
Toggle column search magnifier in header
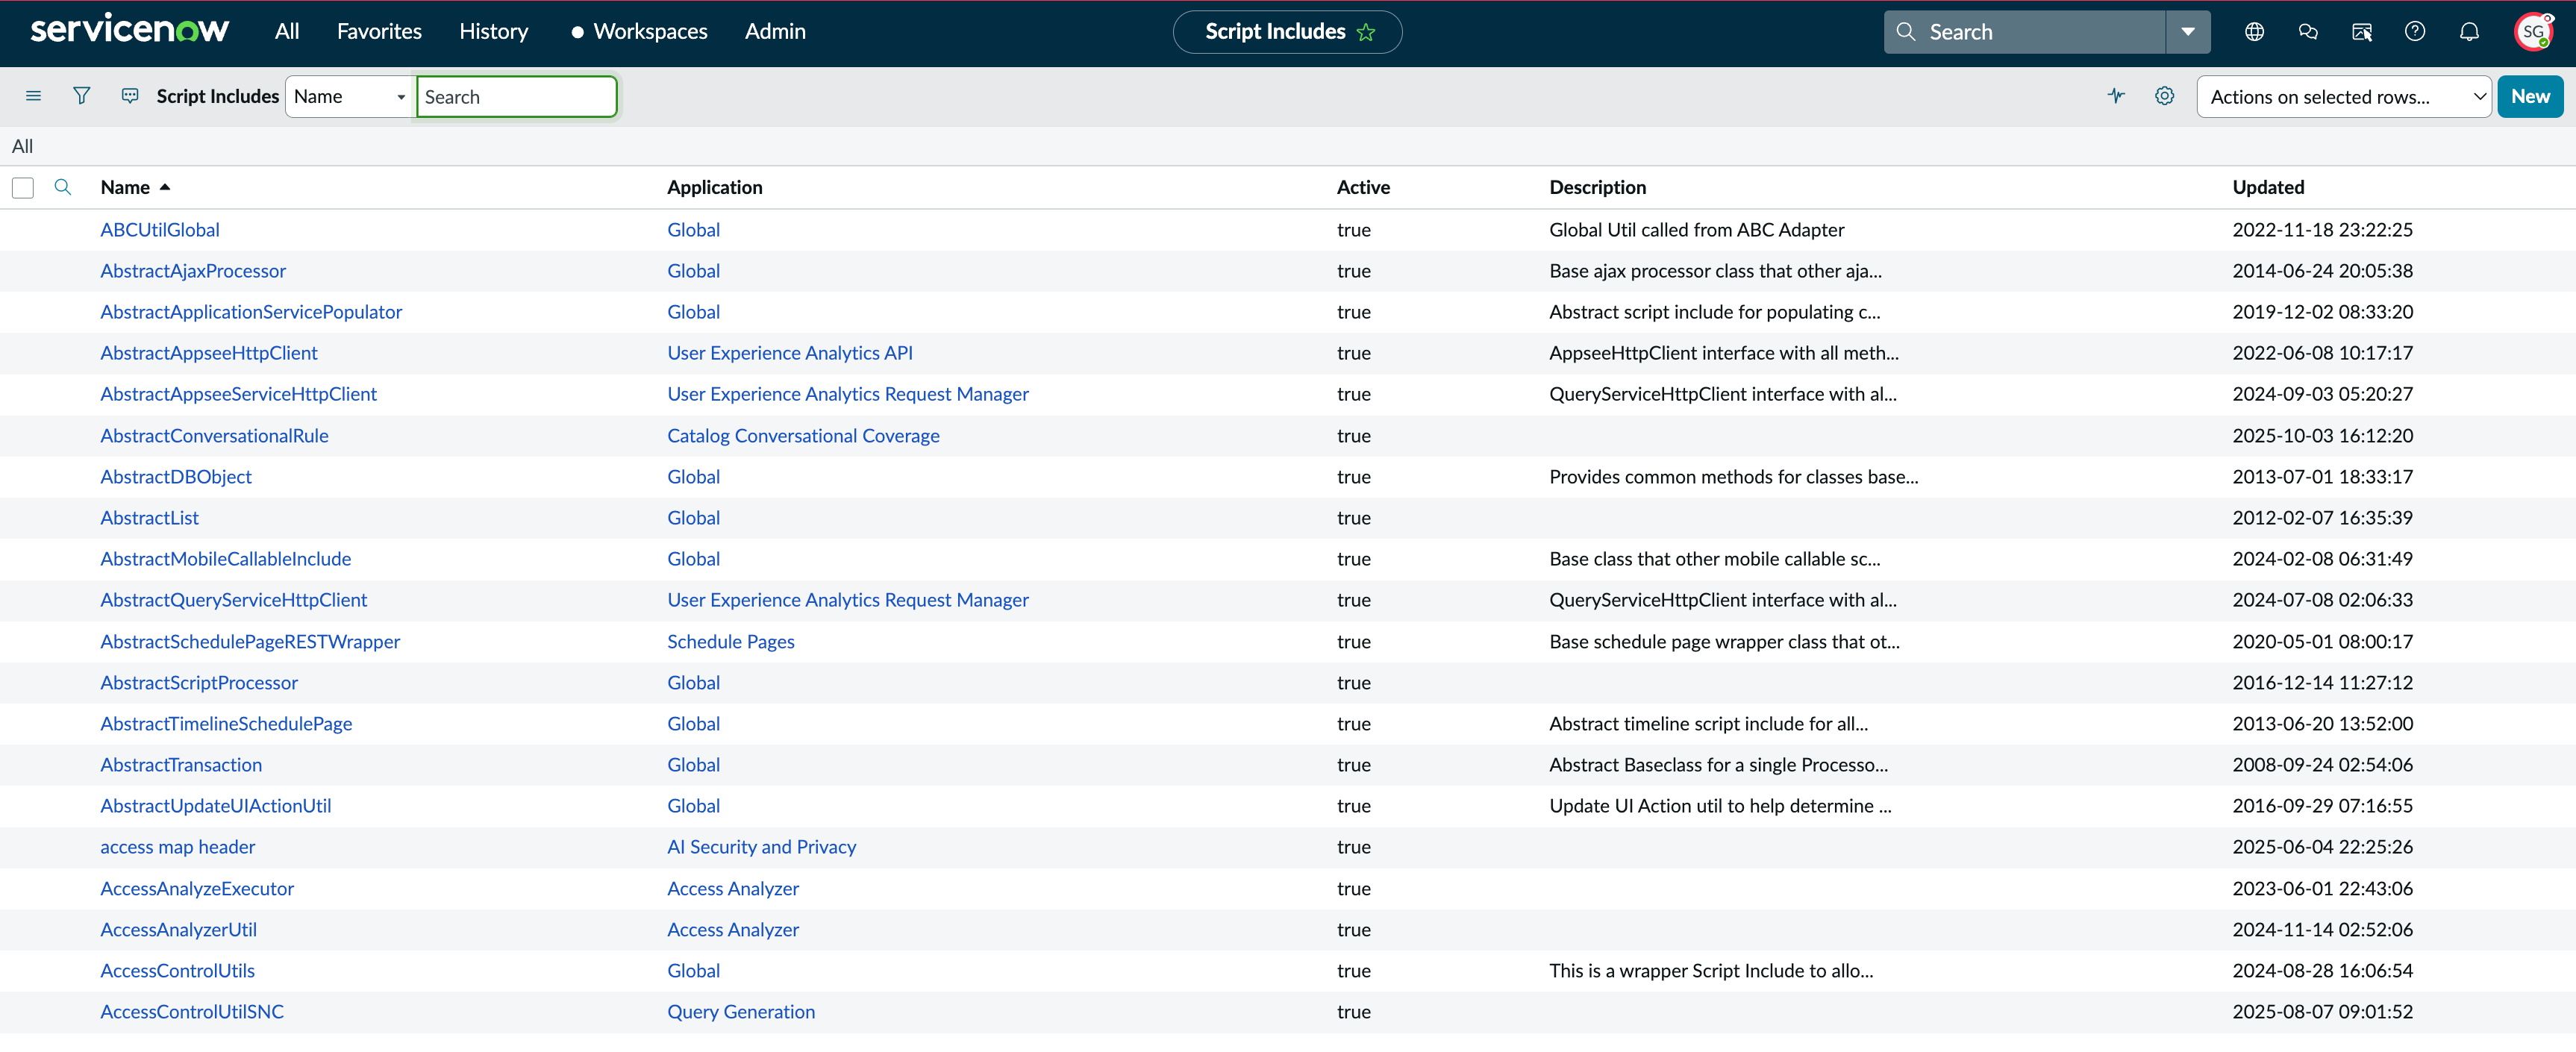point(62,187)
